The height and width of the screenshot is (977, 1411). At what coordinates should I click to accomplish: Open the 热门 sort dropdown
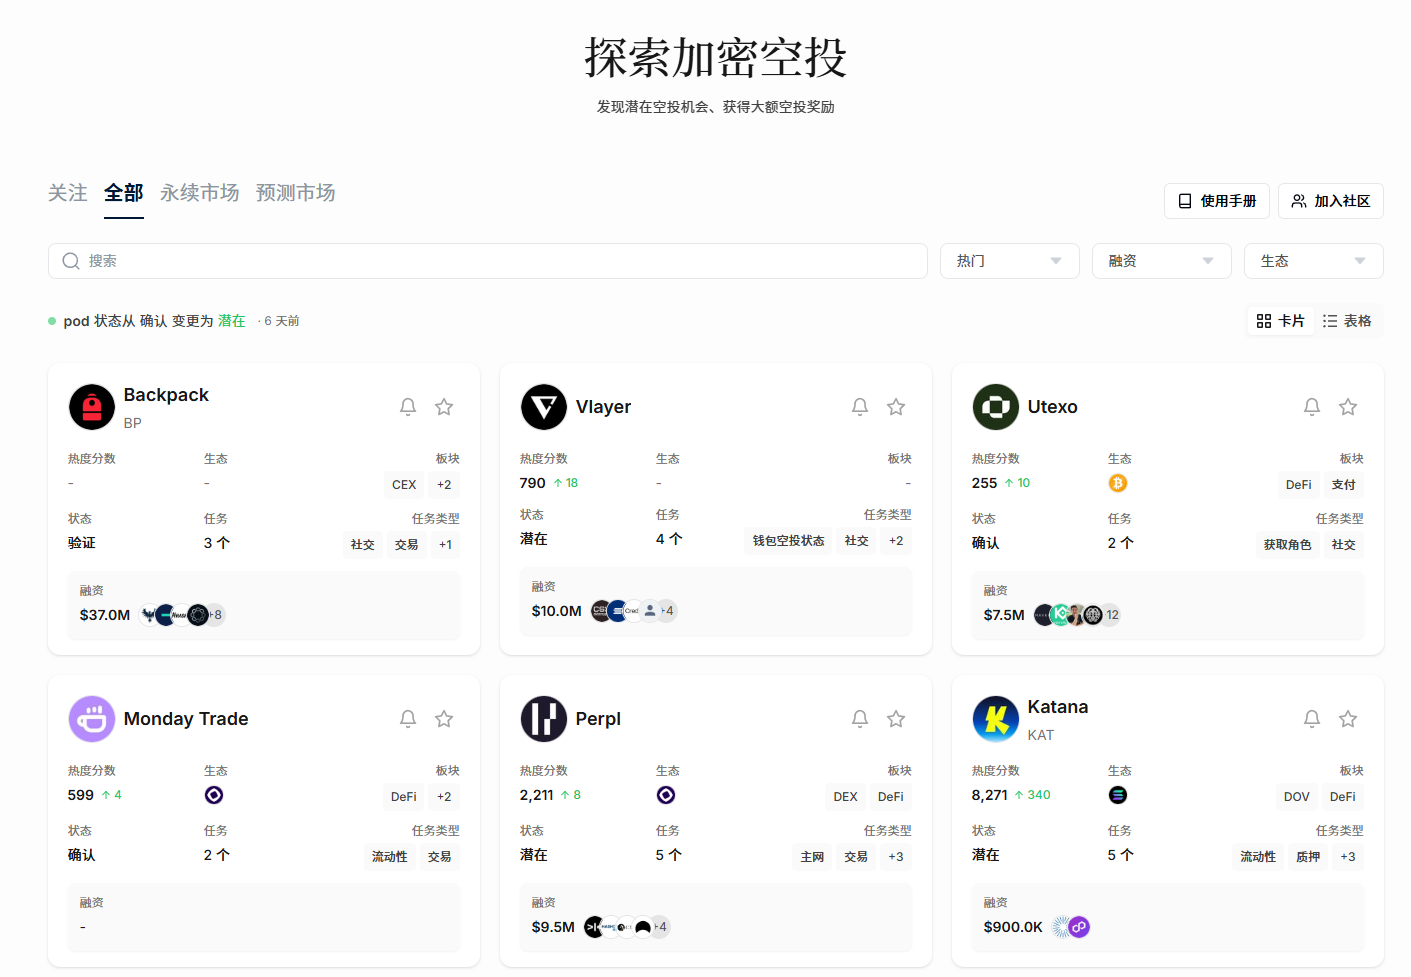[x=1009, y=261]
